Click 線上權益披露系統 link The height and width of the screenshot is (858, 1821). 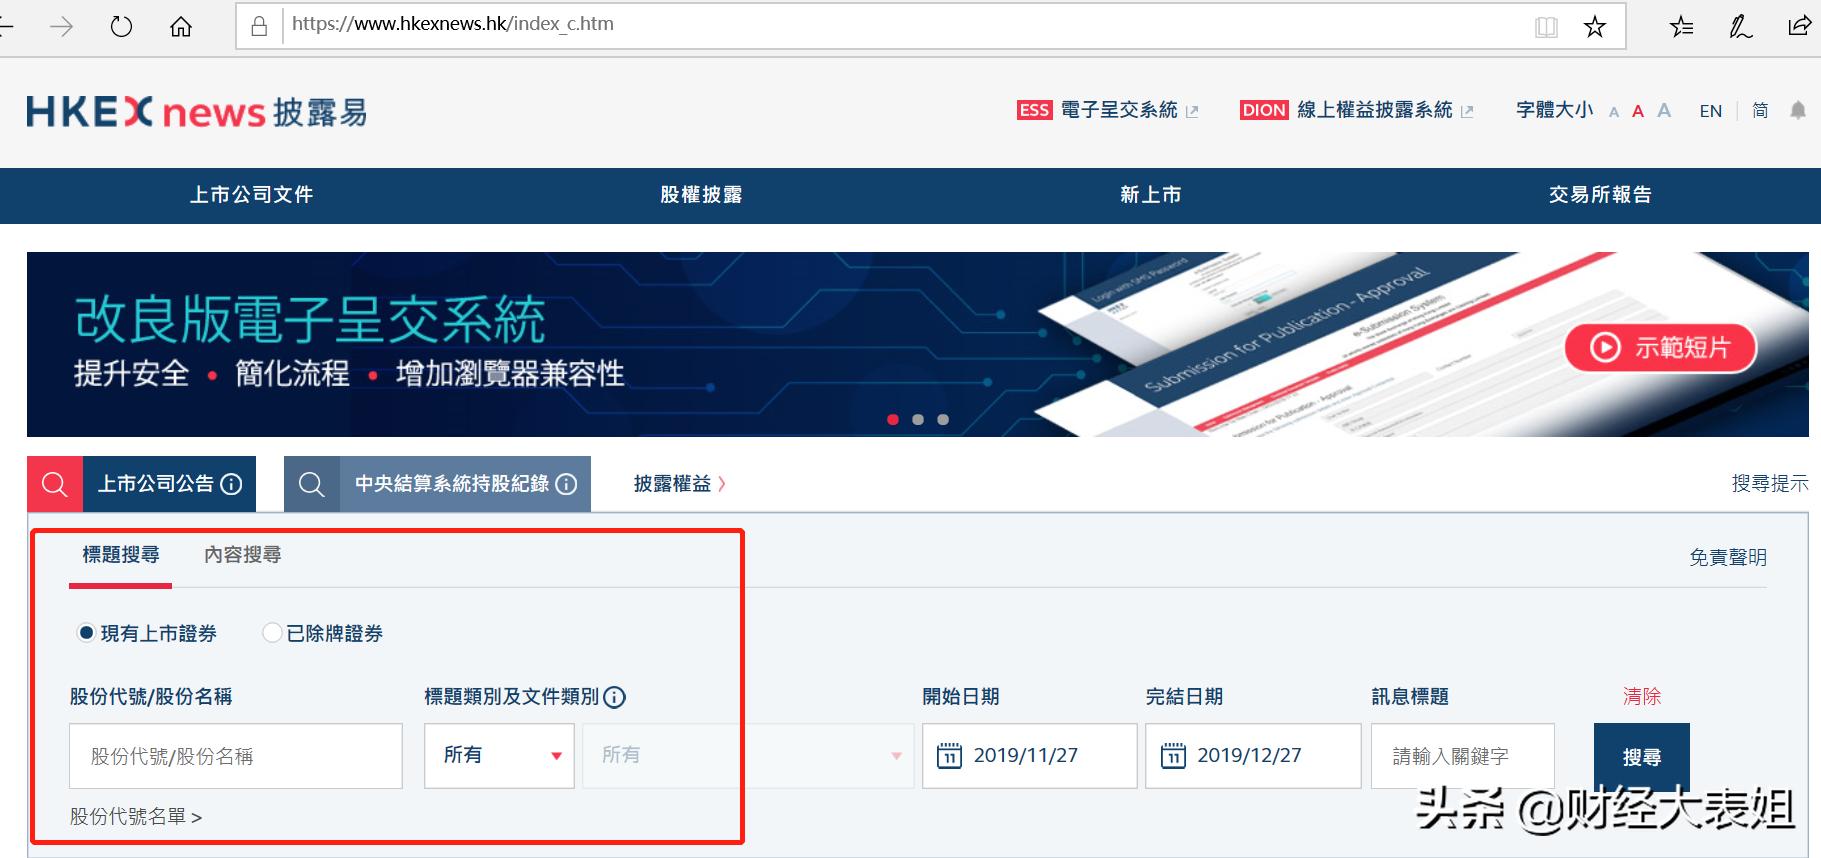(1375, 110)
